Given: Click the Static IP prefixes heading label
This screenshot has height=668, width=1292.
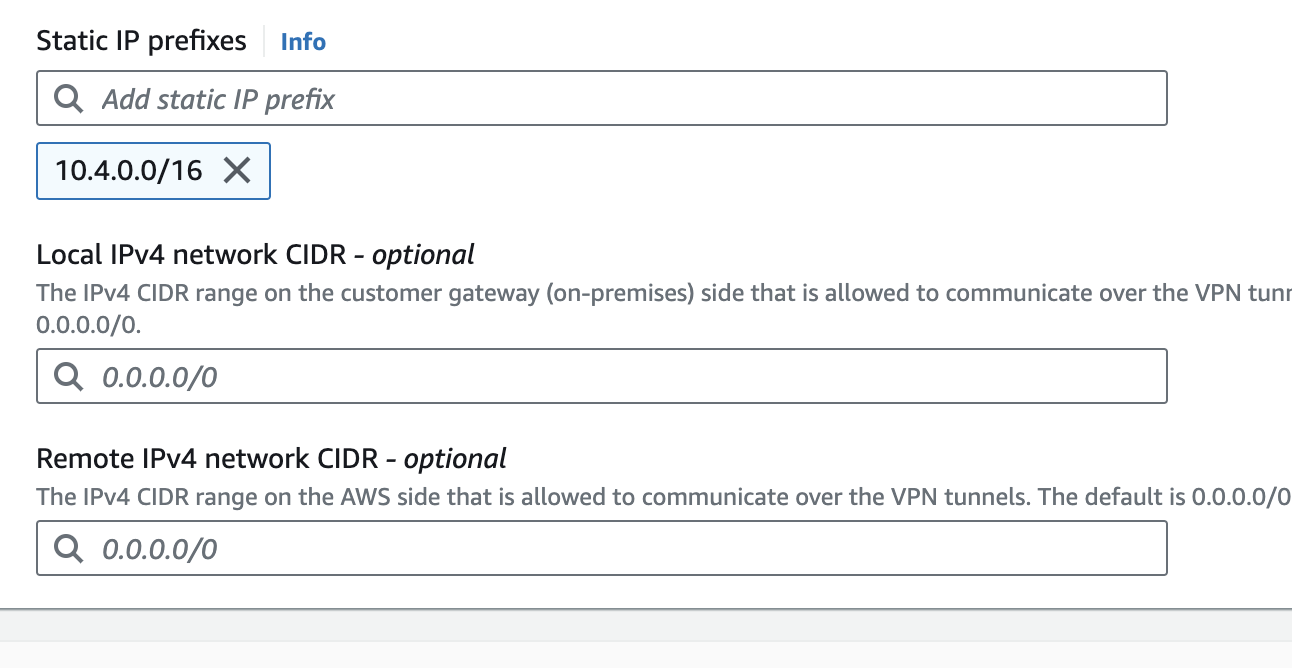Looking at the screenshot, I should click(141, 41).
